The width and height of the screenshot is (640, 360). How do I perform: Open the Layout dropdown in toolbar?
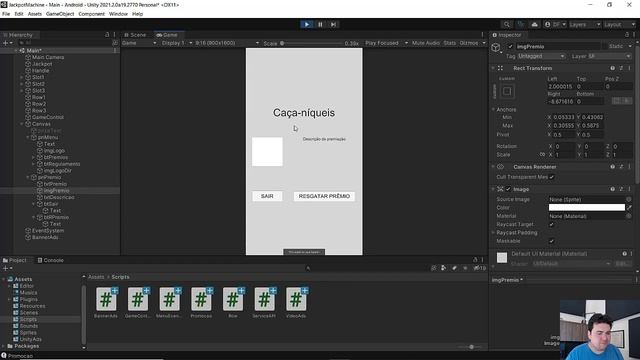click(619, 24)
